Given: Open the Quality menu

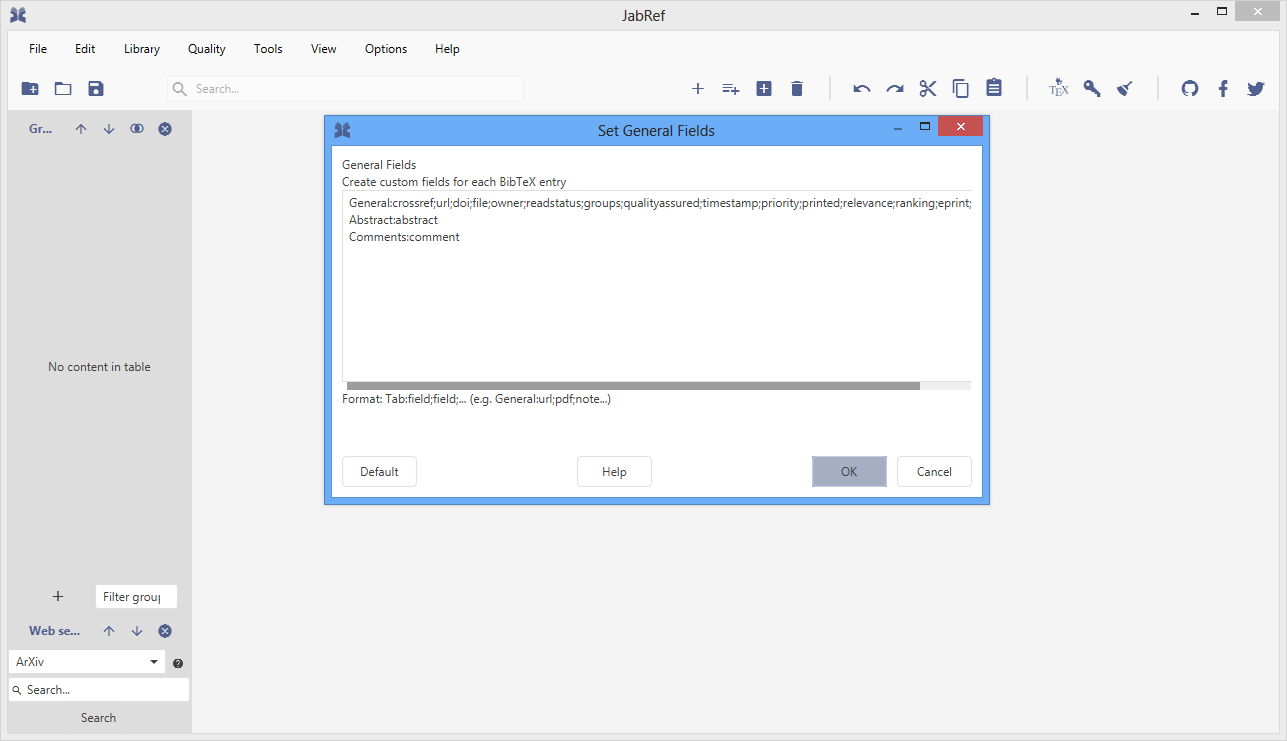Looking at the screenshot, I should pyautogui.click(x=207, y=49).
